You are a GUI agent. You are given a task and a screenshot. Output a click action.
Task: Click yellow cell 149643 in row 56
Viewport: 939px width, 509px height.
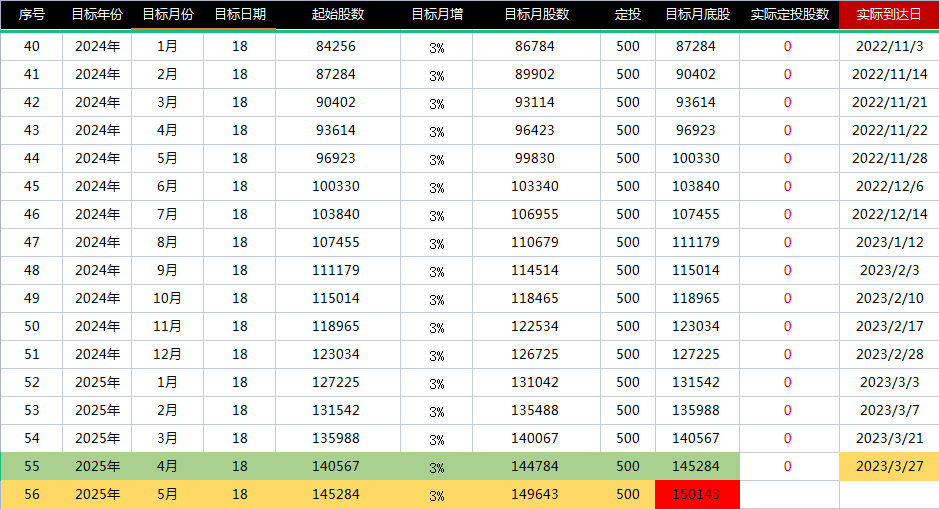click(536, 494)
